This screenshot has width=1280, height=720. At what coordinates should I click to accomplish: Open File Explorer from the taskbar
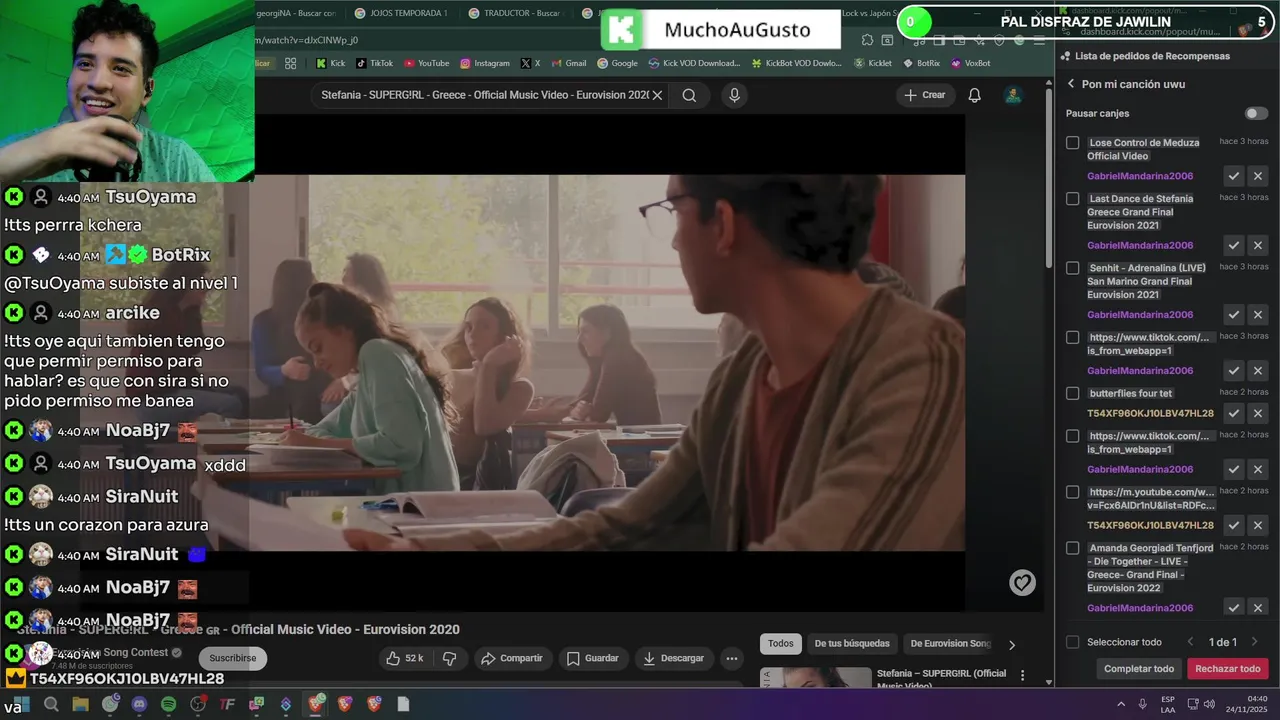tap(81, 704)
